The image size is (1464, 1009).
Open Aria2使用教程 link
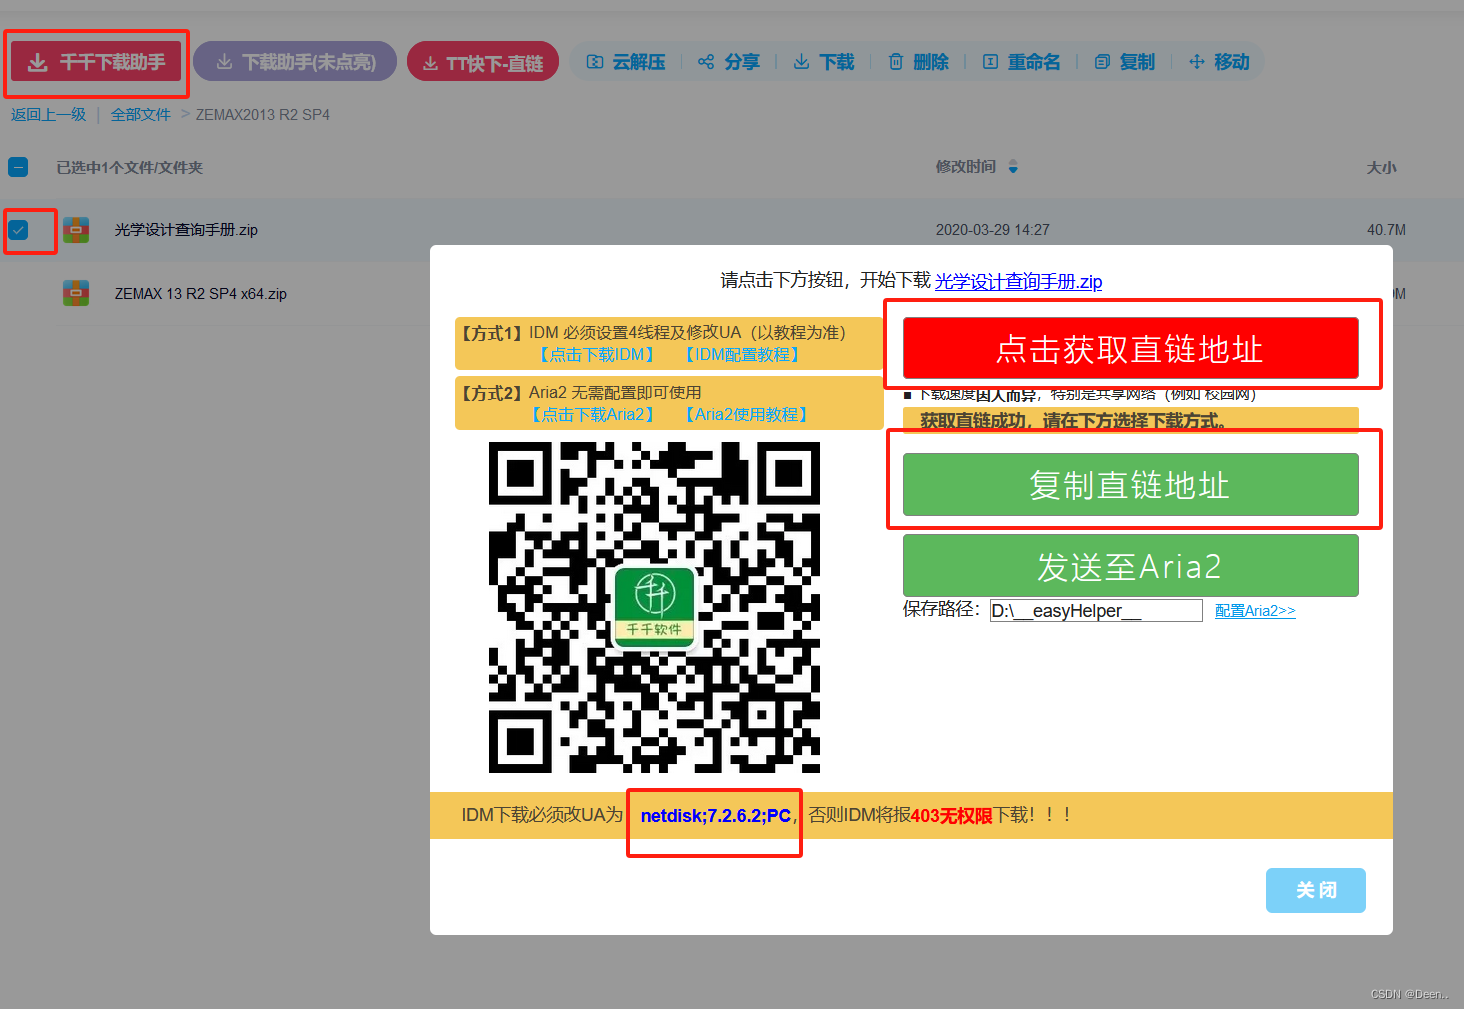[746, 414]
